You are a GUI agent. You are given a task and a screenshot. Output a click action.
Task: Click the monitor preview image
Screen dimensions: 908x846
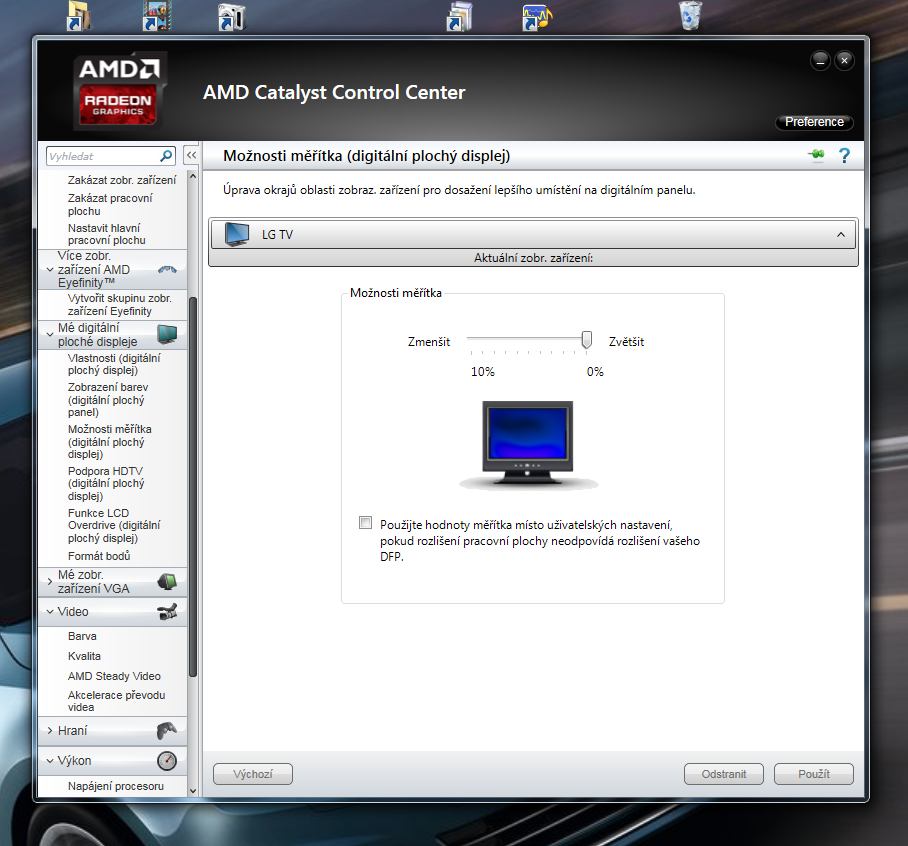[528, 444]
